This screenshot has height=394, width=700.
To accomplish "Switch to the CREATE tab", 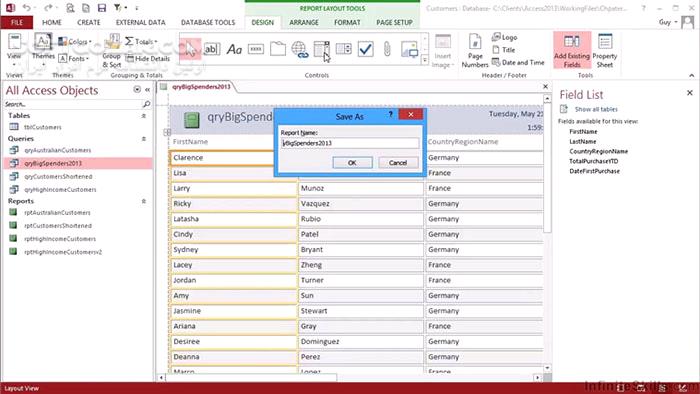I will [x=88, y=22].
